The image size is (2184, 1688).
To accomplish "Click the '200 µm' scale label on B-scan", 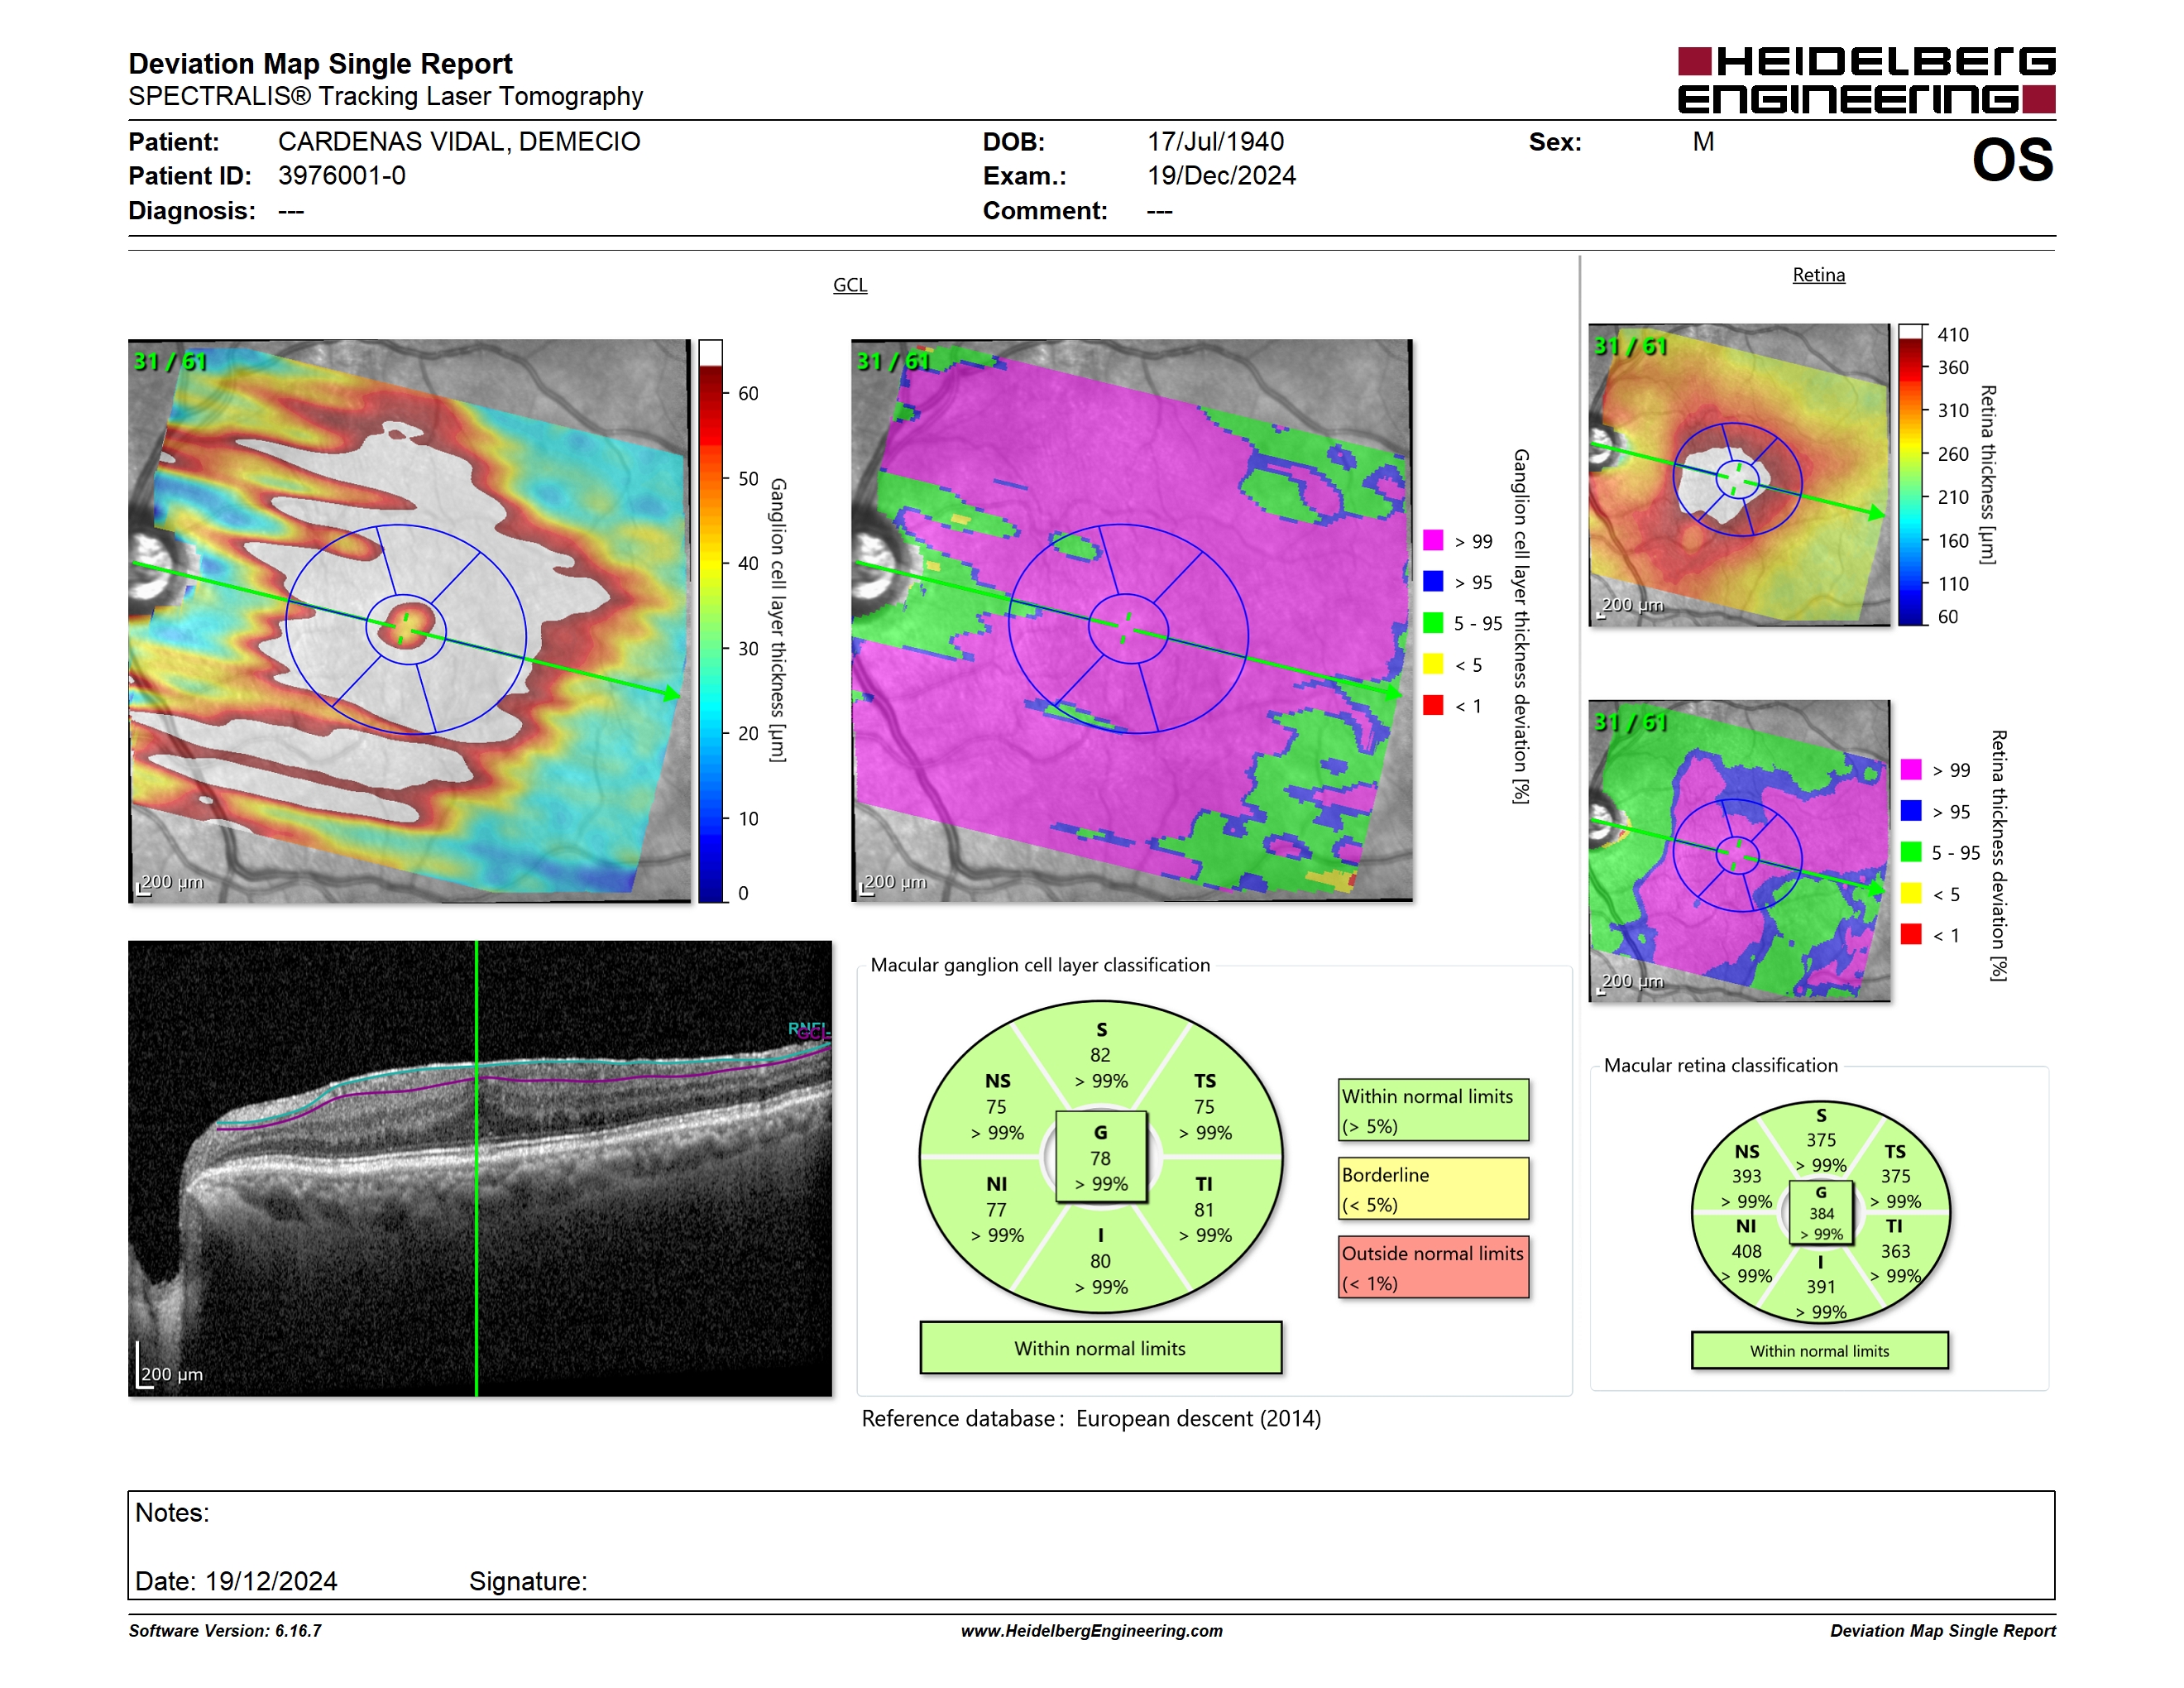I will click(171, 1374).
